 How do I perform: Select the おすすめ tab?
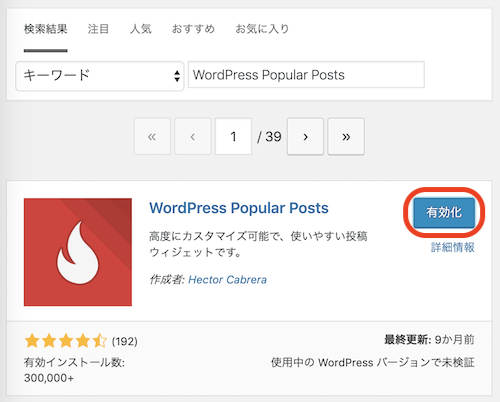point(193,29)
